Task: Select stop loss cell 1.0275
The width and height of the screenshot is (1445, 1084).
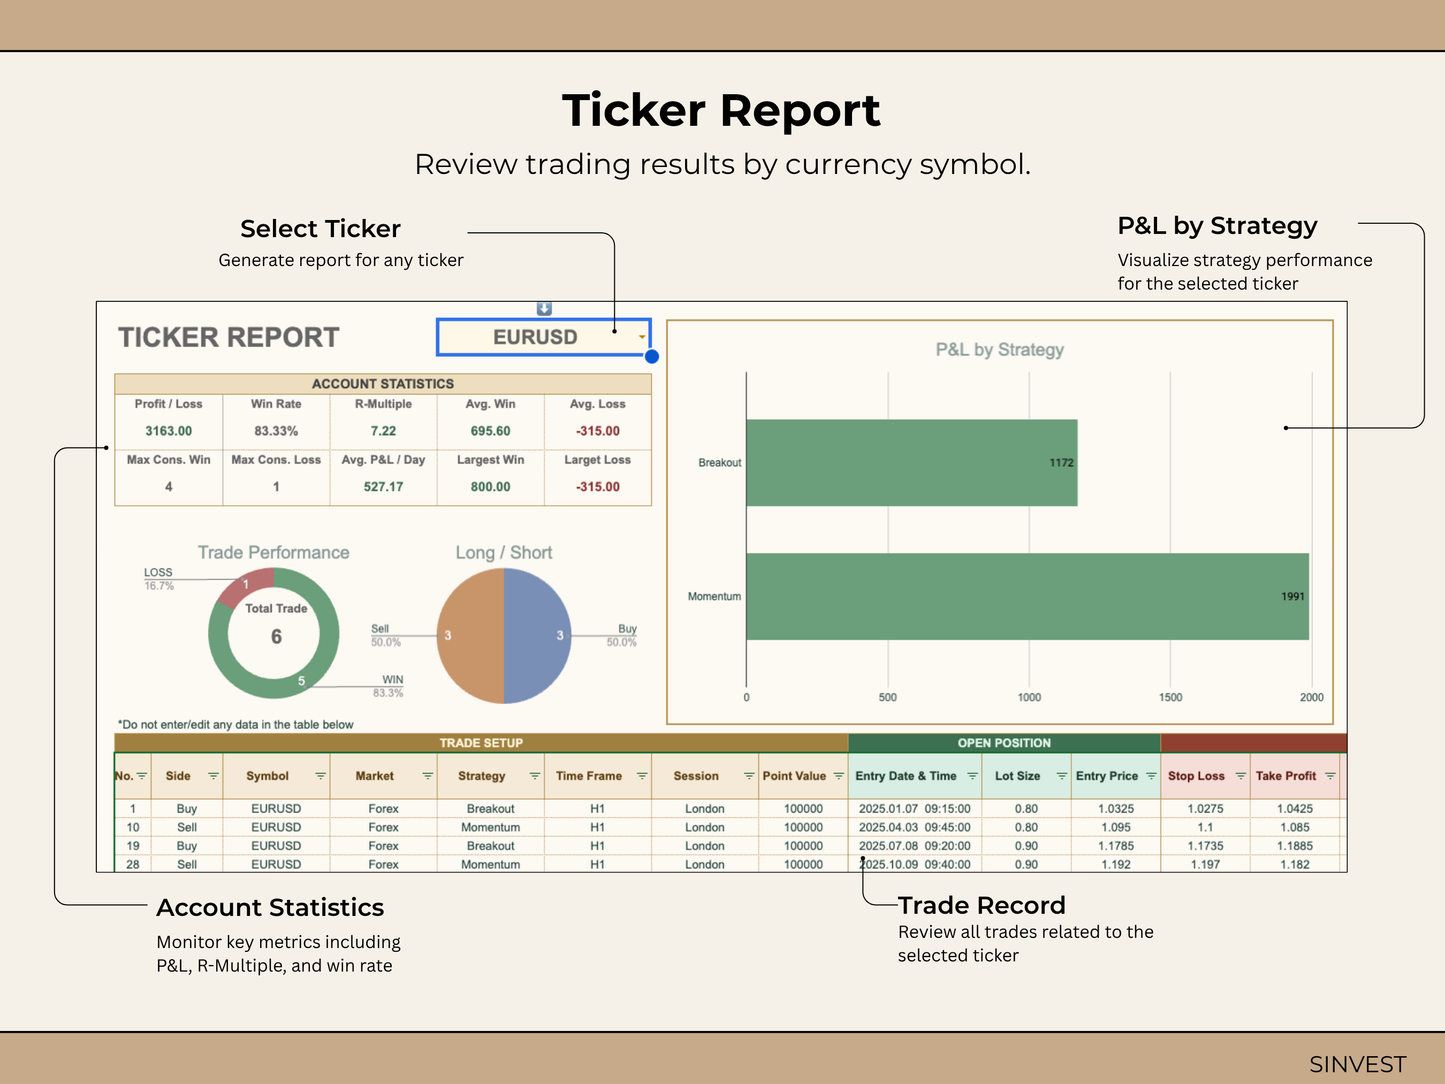Action: pyautogui.click(x=1205, y=809)
